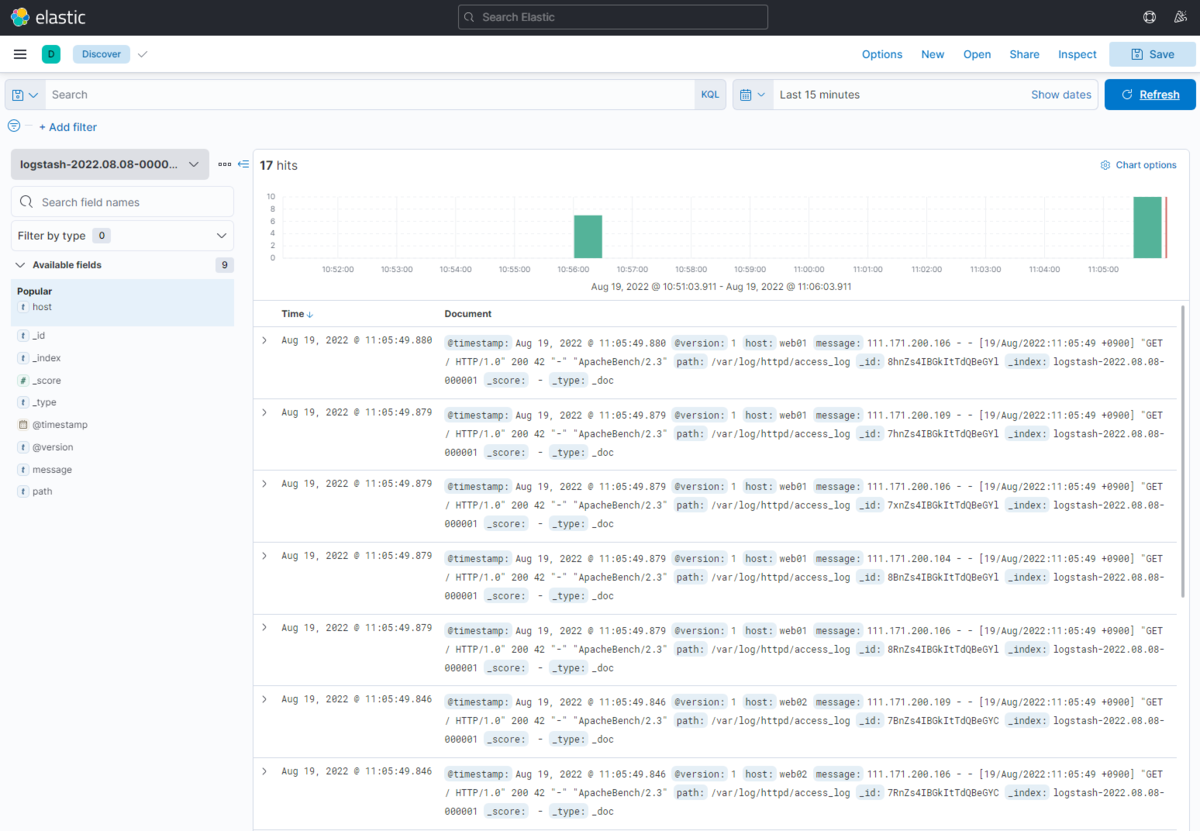Open the hamburger navigation menu
Viewport: 1200px width, 831px height.
20,54
